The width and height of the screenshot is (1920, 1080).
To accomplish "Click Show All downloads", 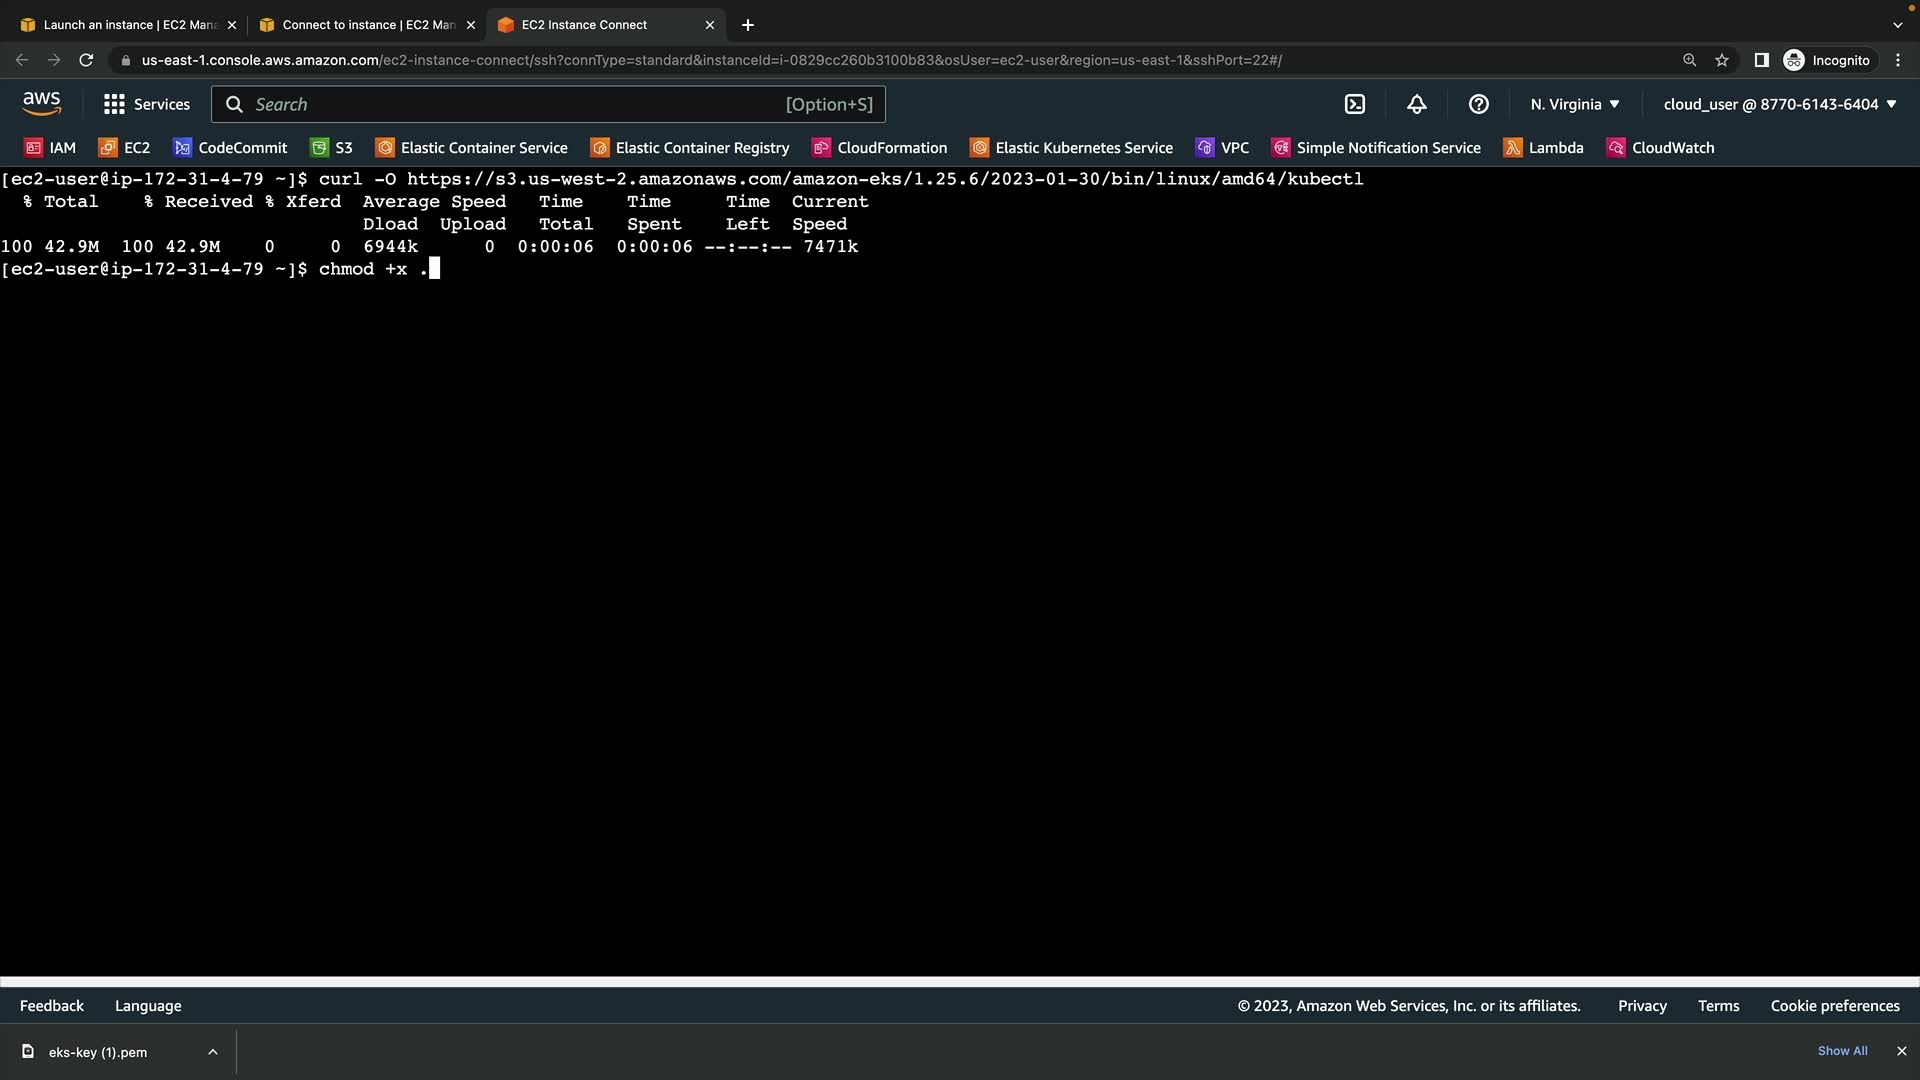I will pyautogui.click(x=1842, y=1051).
